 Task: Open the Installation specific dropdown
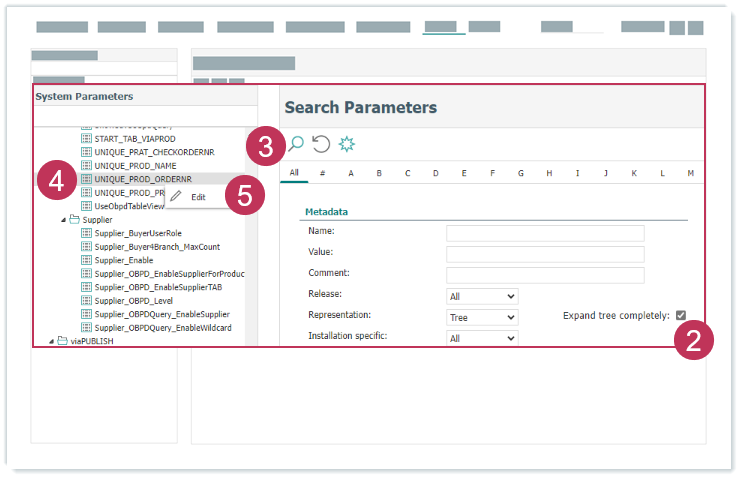coord(481,338)
